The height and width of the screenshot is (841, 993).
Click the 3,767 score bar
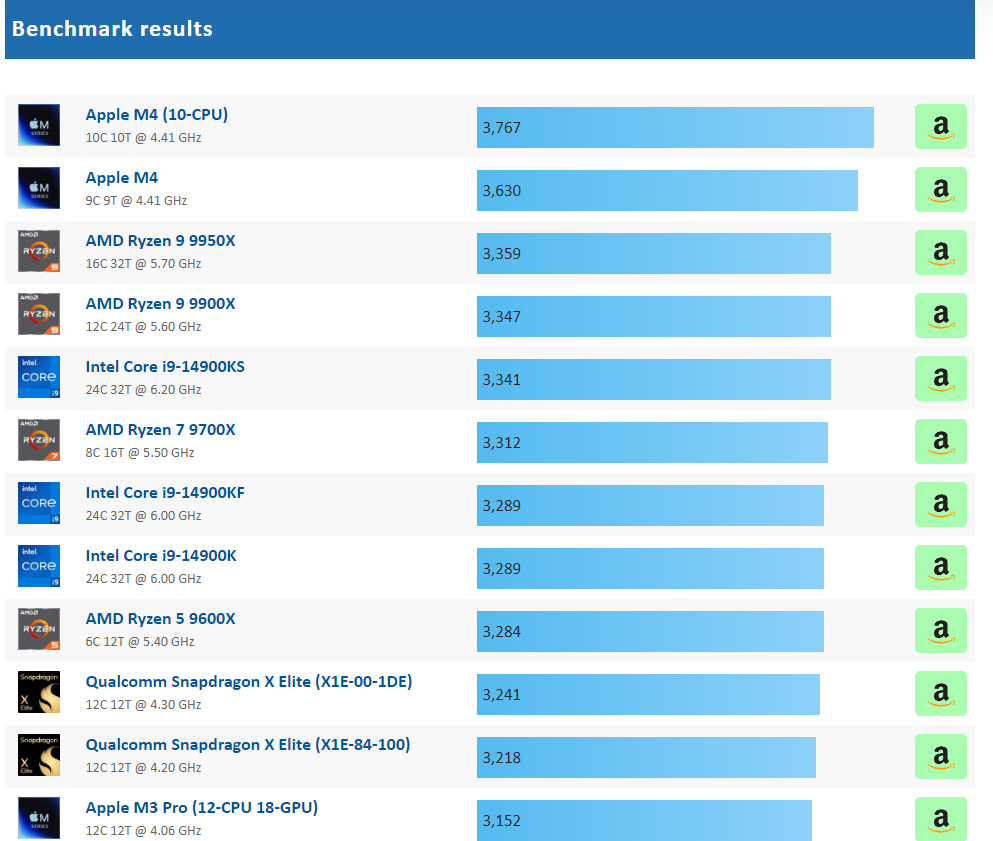click(675, 127)
